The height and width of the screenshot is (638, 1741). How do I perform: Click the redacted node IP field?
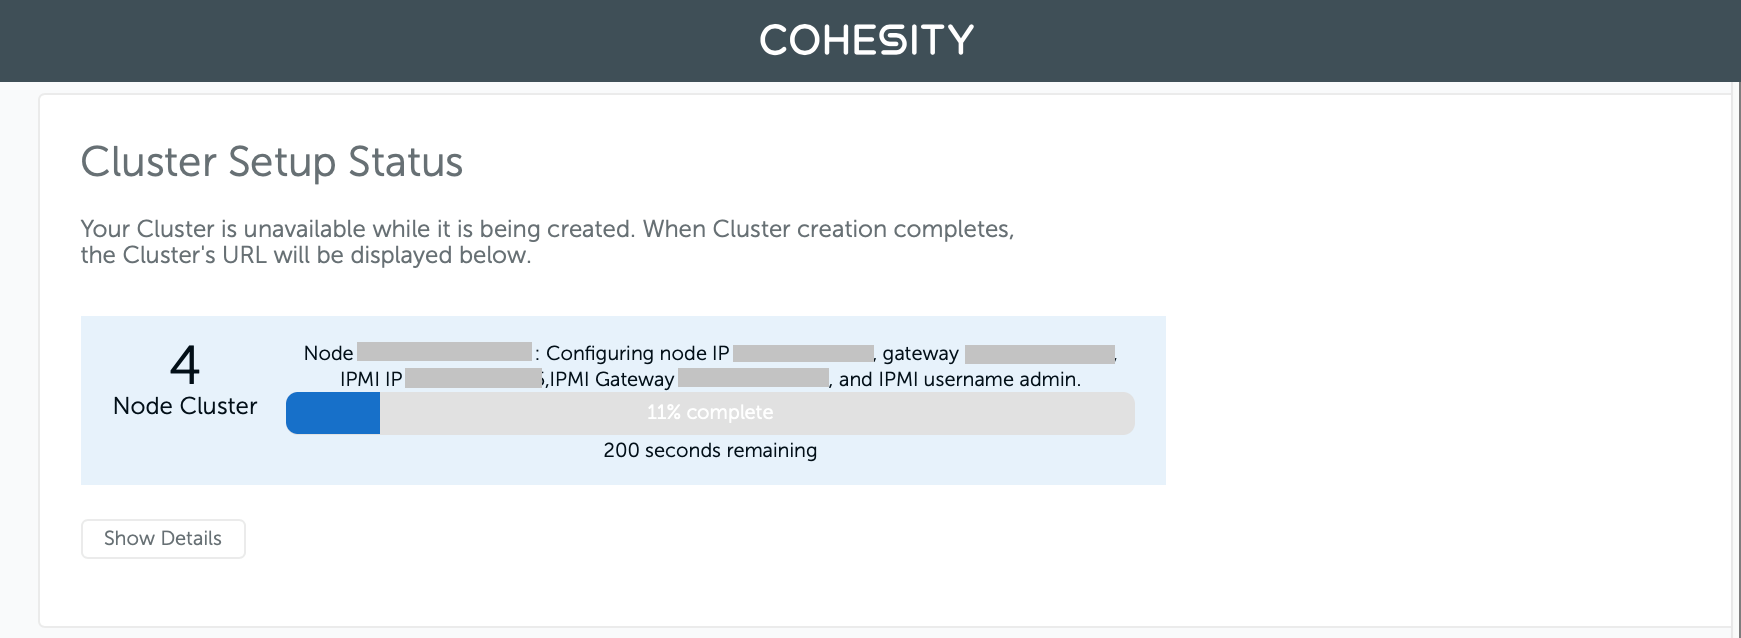[803, 352]
